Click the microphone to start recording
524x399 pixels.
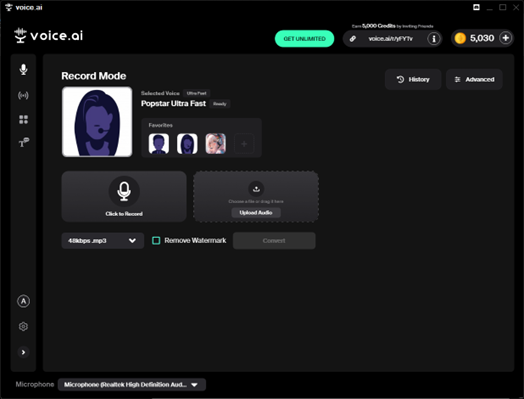124,191
